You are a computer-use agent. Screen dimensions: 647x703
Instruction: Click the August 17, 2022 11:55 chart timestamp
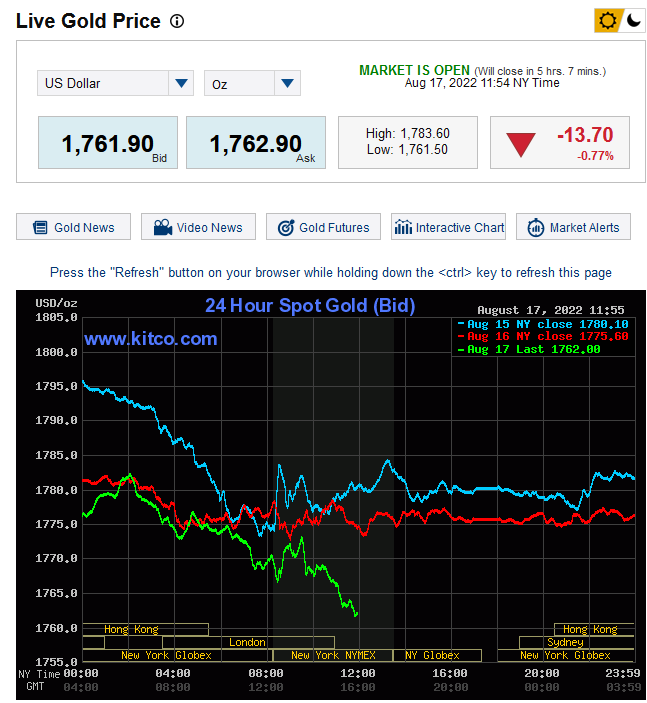[551, 310]
